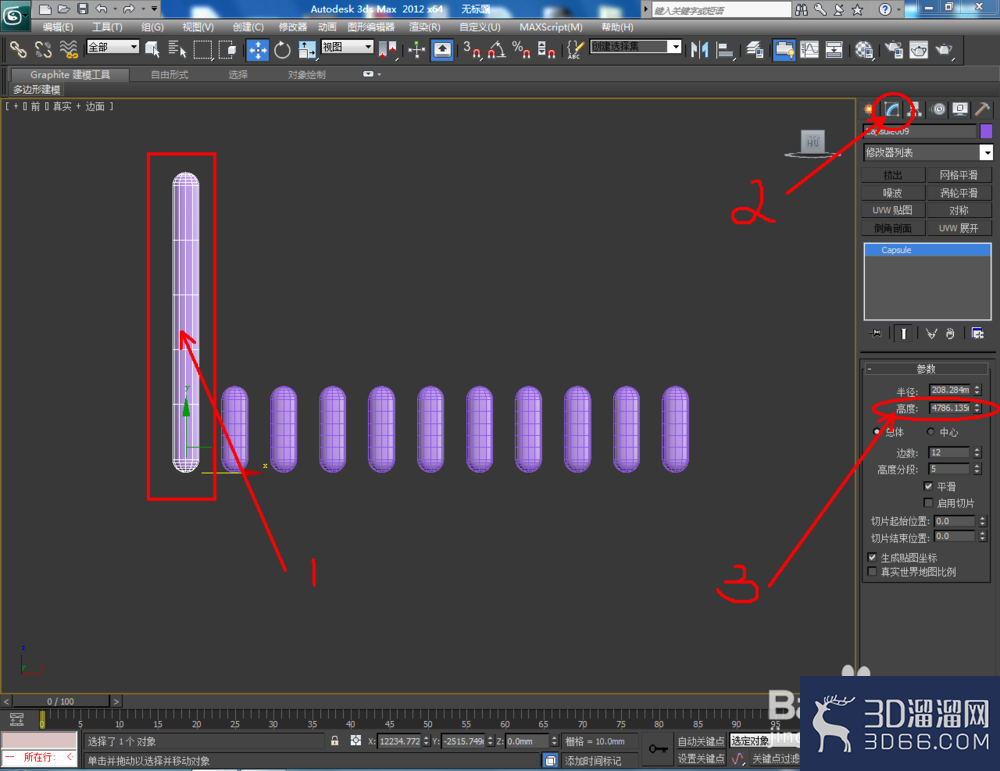Toggle the 平滑 smooth checkbox

929,487
